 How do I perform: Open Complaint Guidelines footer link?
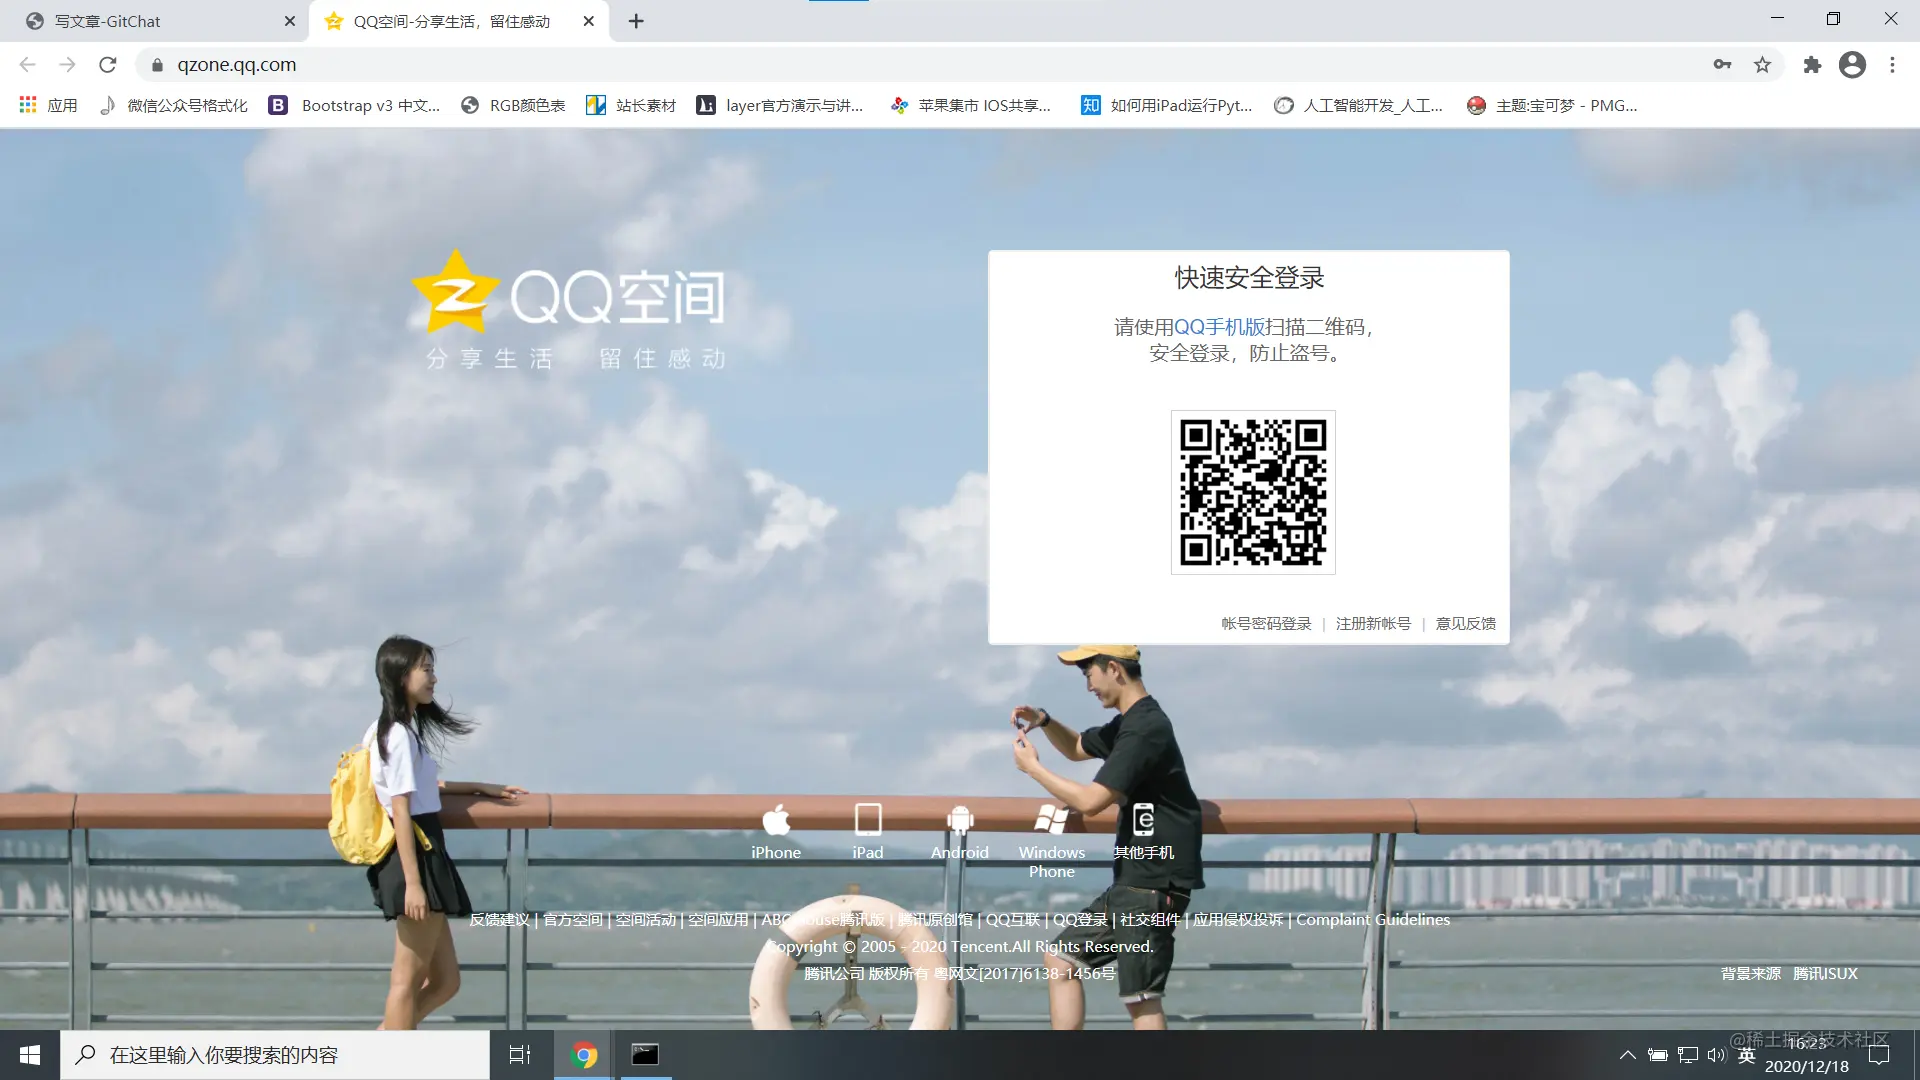1373,920
